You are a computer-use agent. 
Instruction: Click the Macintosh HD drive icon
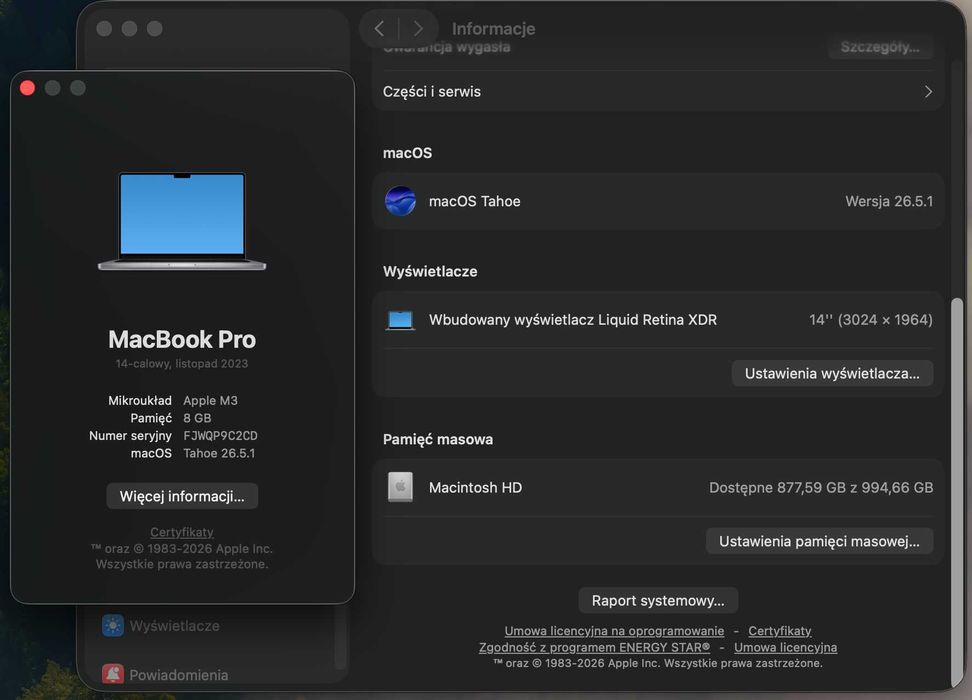[x=400, y=487]
